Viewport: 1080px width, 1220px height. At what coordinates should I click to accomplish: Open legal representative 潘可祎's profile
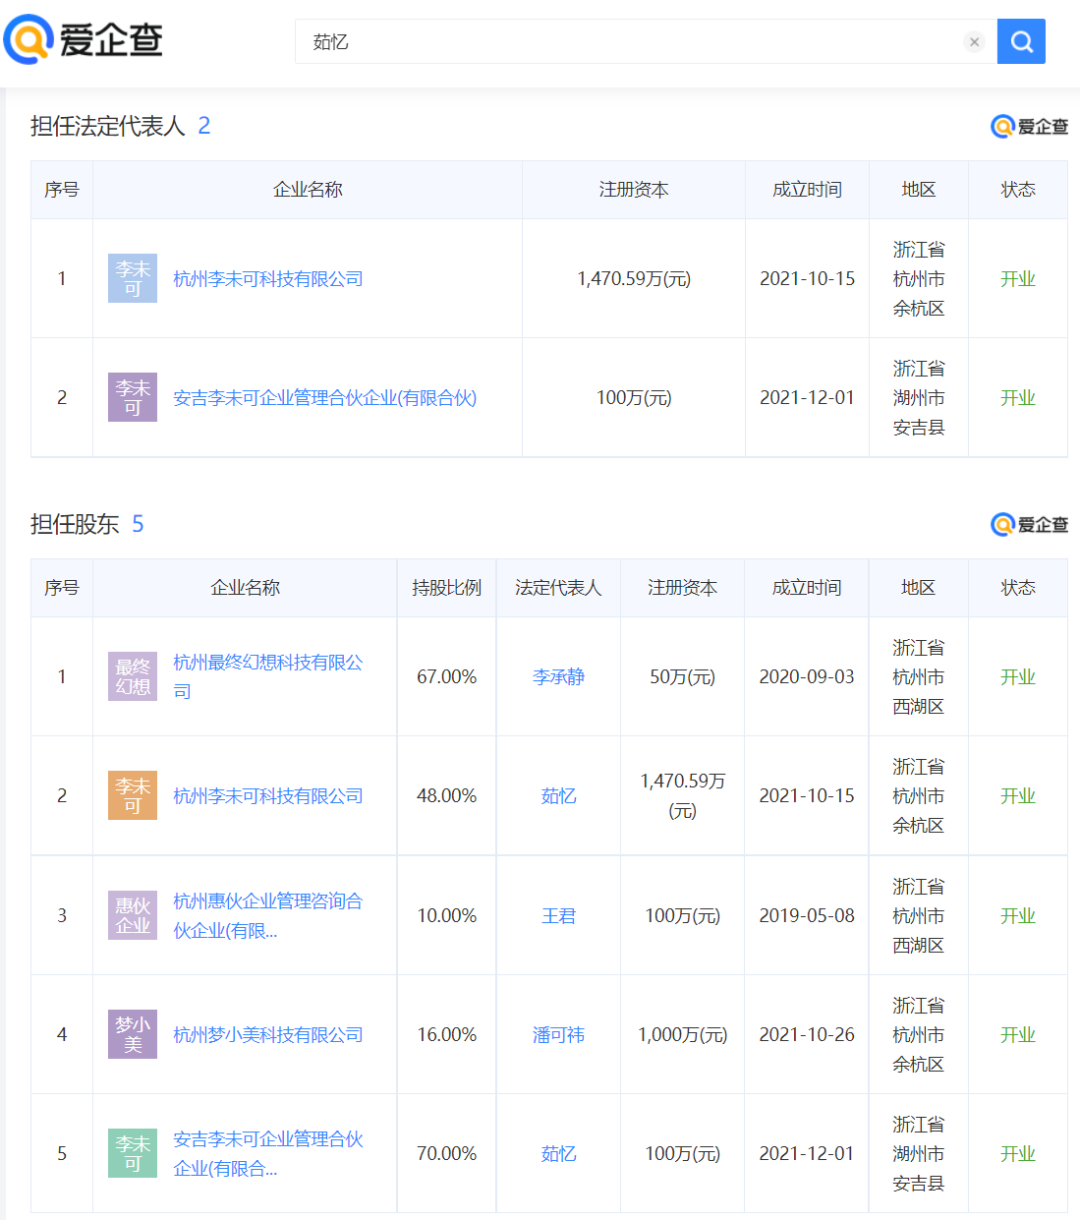(x=558, y=1035)
